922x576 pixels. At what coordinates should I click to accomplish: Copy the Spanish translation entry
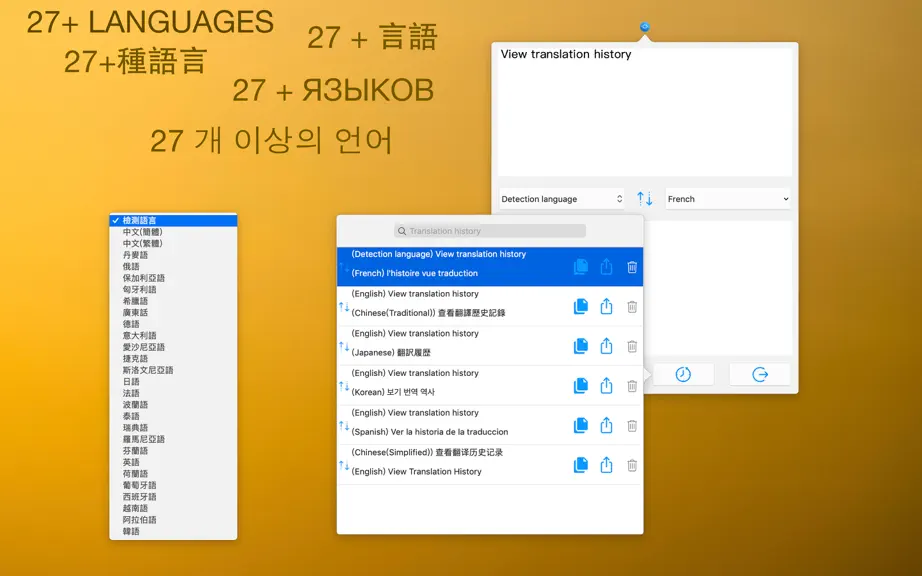click(581, 426)
